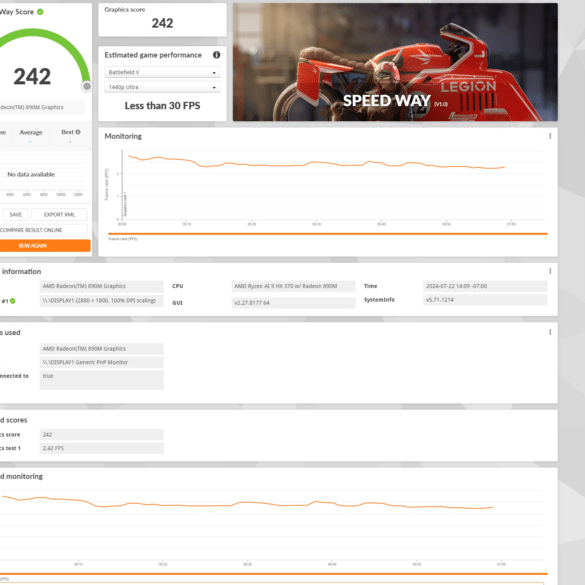
Task: Click the gray knob on the score gauge
Action: (87, 87)
